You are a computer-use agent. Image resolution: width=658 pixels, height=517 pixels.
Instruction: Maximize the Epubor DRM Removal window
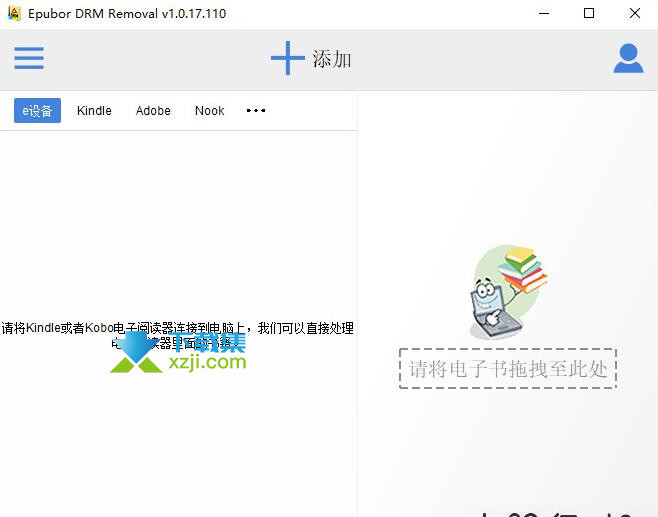589,13
